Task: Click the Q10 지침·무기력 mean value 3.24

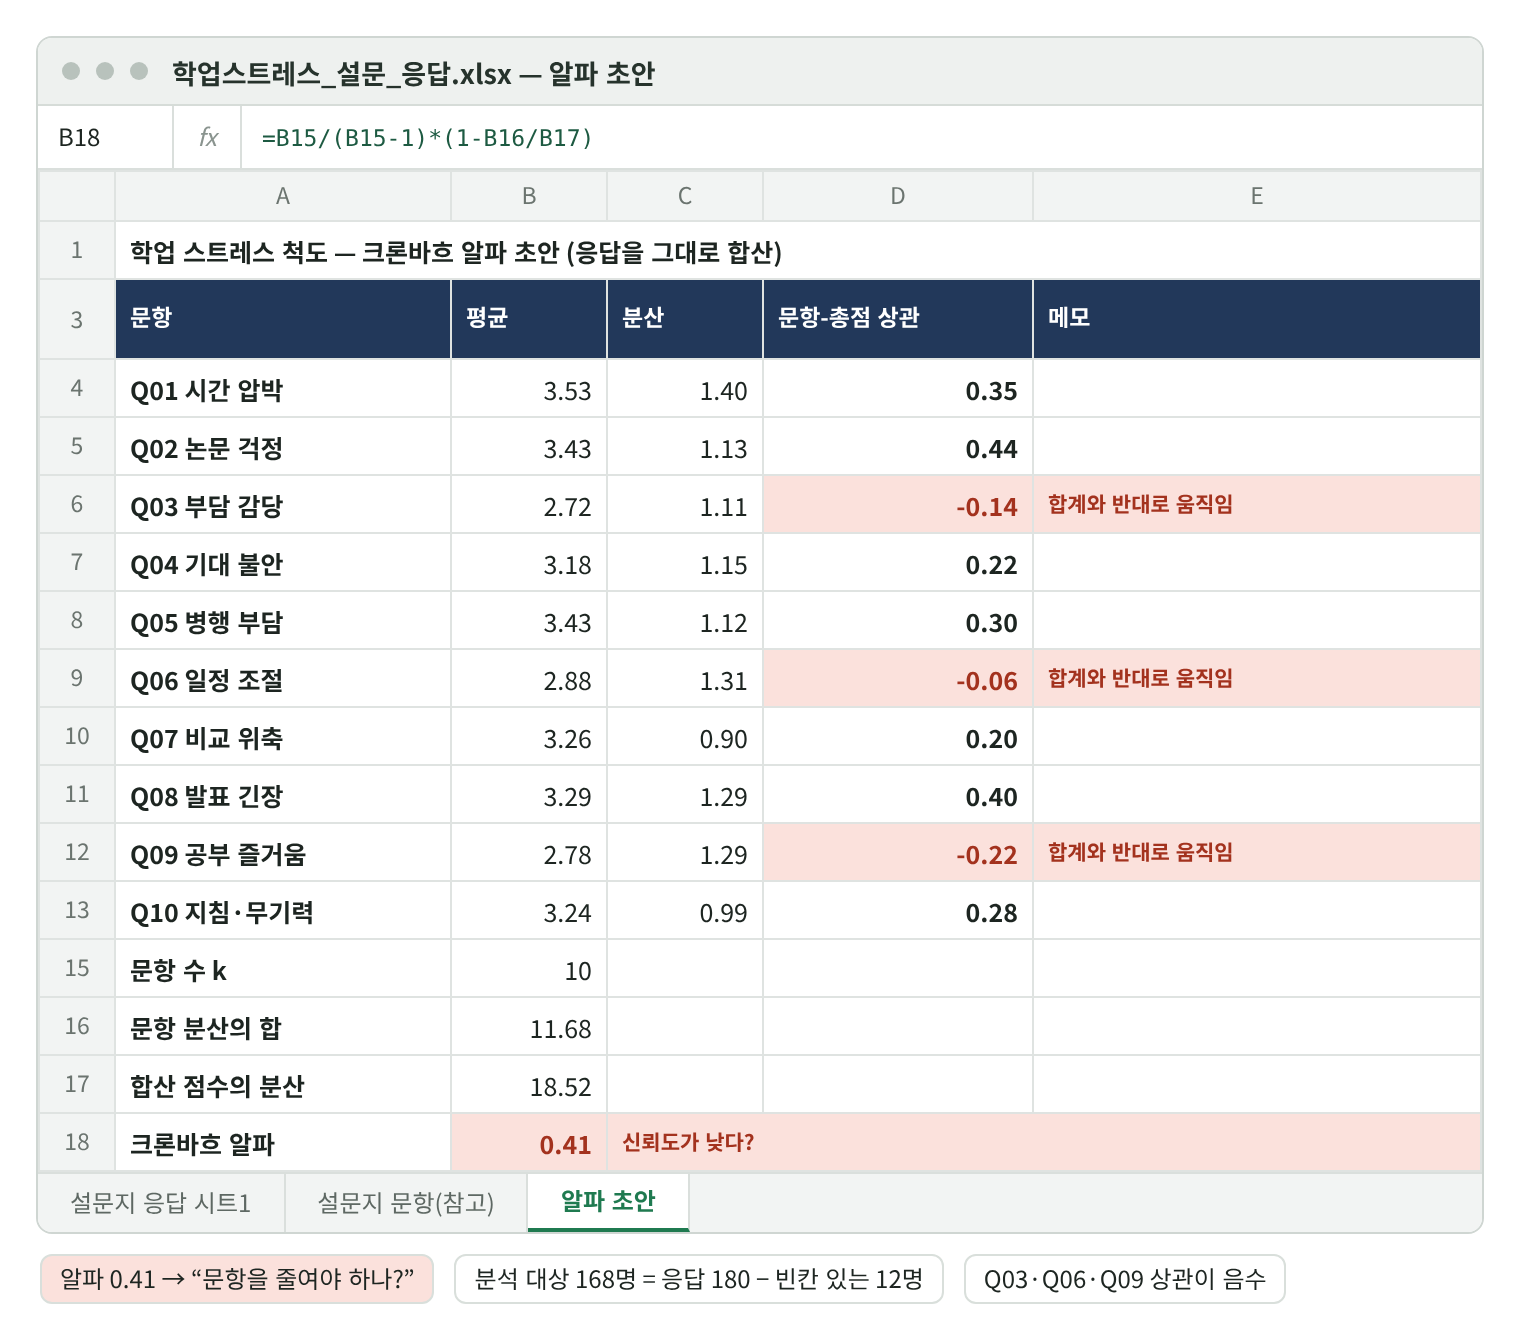Action: pyautogui.click(x=529, y=911)
